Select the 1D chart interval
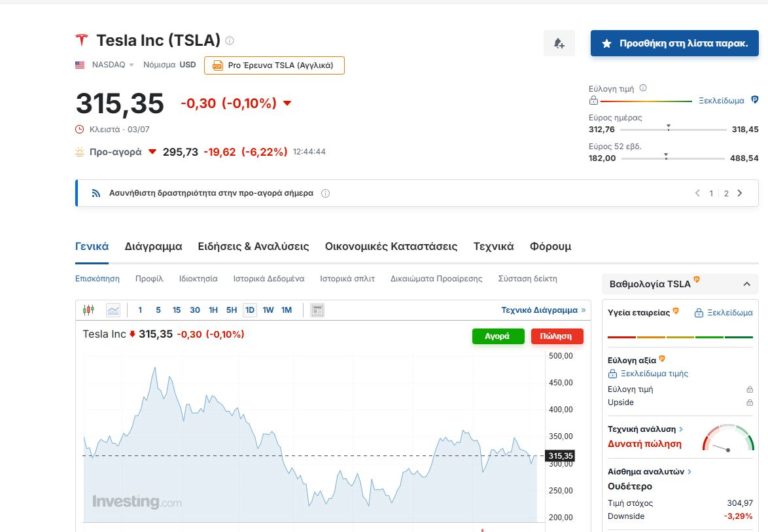Image resolution: width=768 pixels, height=532 pixels. click(249, 310)
